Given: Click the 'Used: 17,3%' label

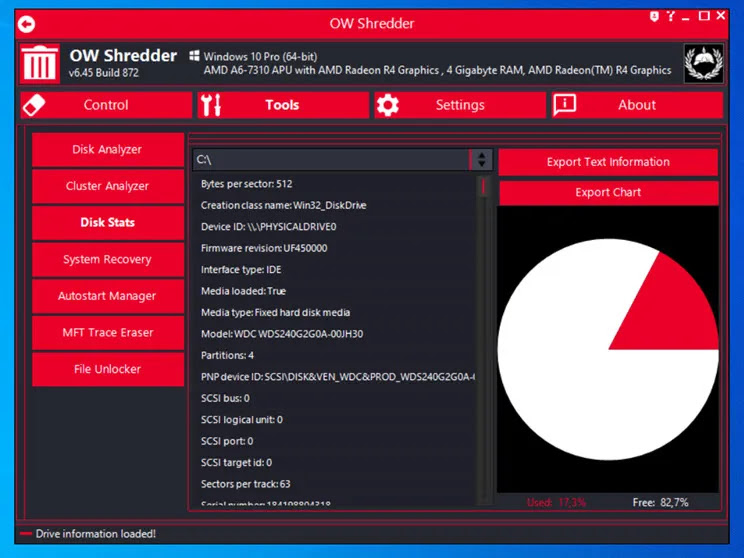Looking at the screenshot, I should point(557,502).
